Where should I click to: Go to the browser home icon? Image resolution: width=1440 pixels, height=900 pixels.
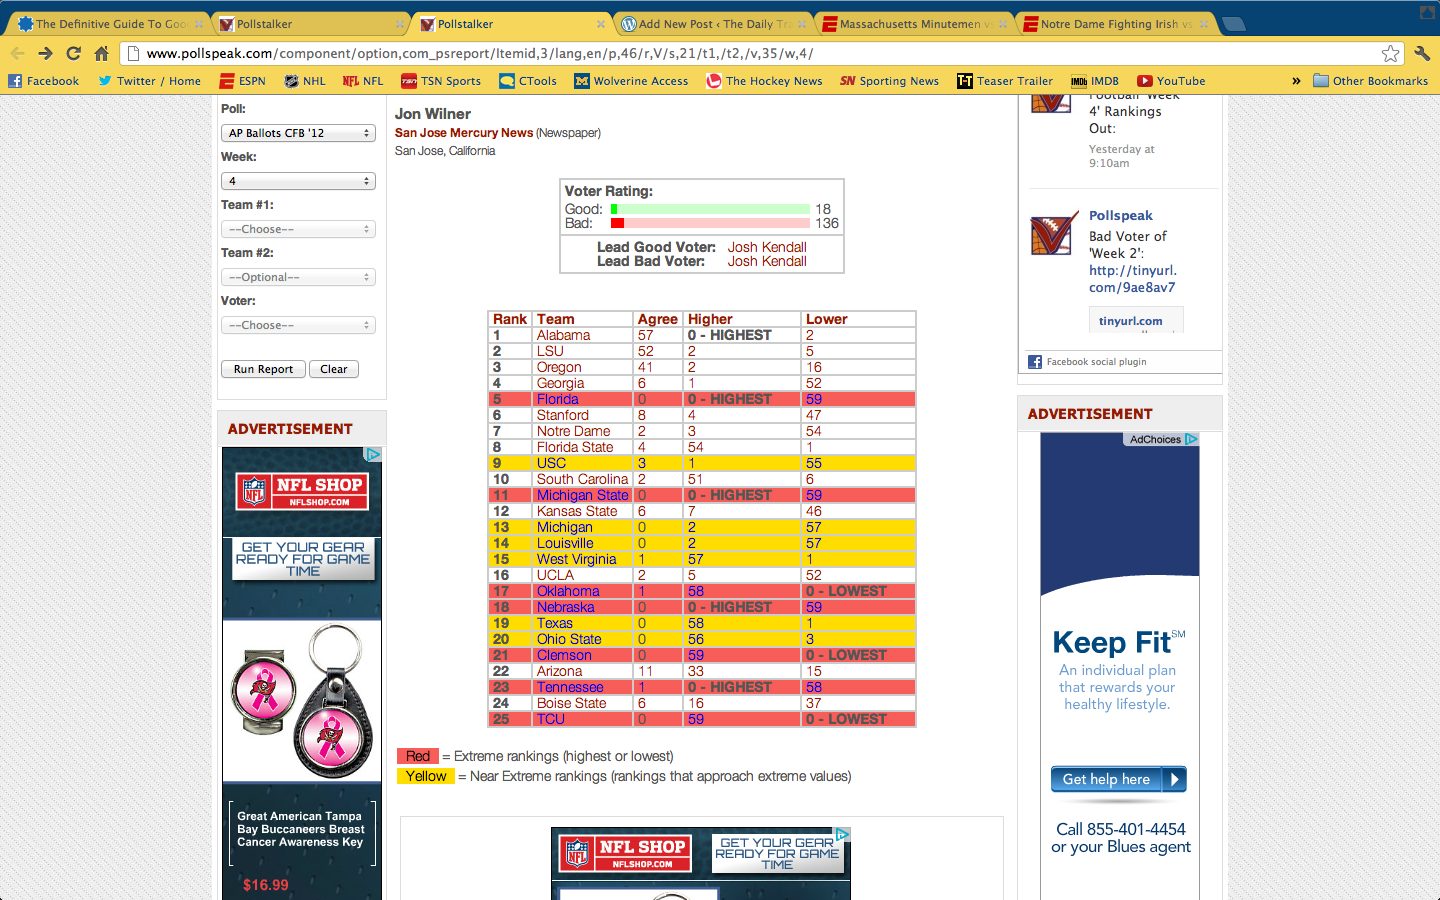(101, 54)
